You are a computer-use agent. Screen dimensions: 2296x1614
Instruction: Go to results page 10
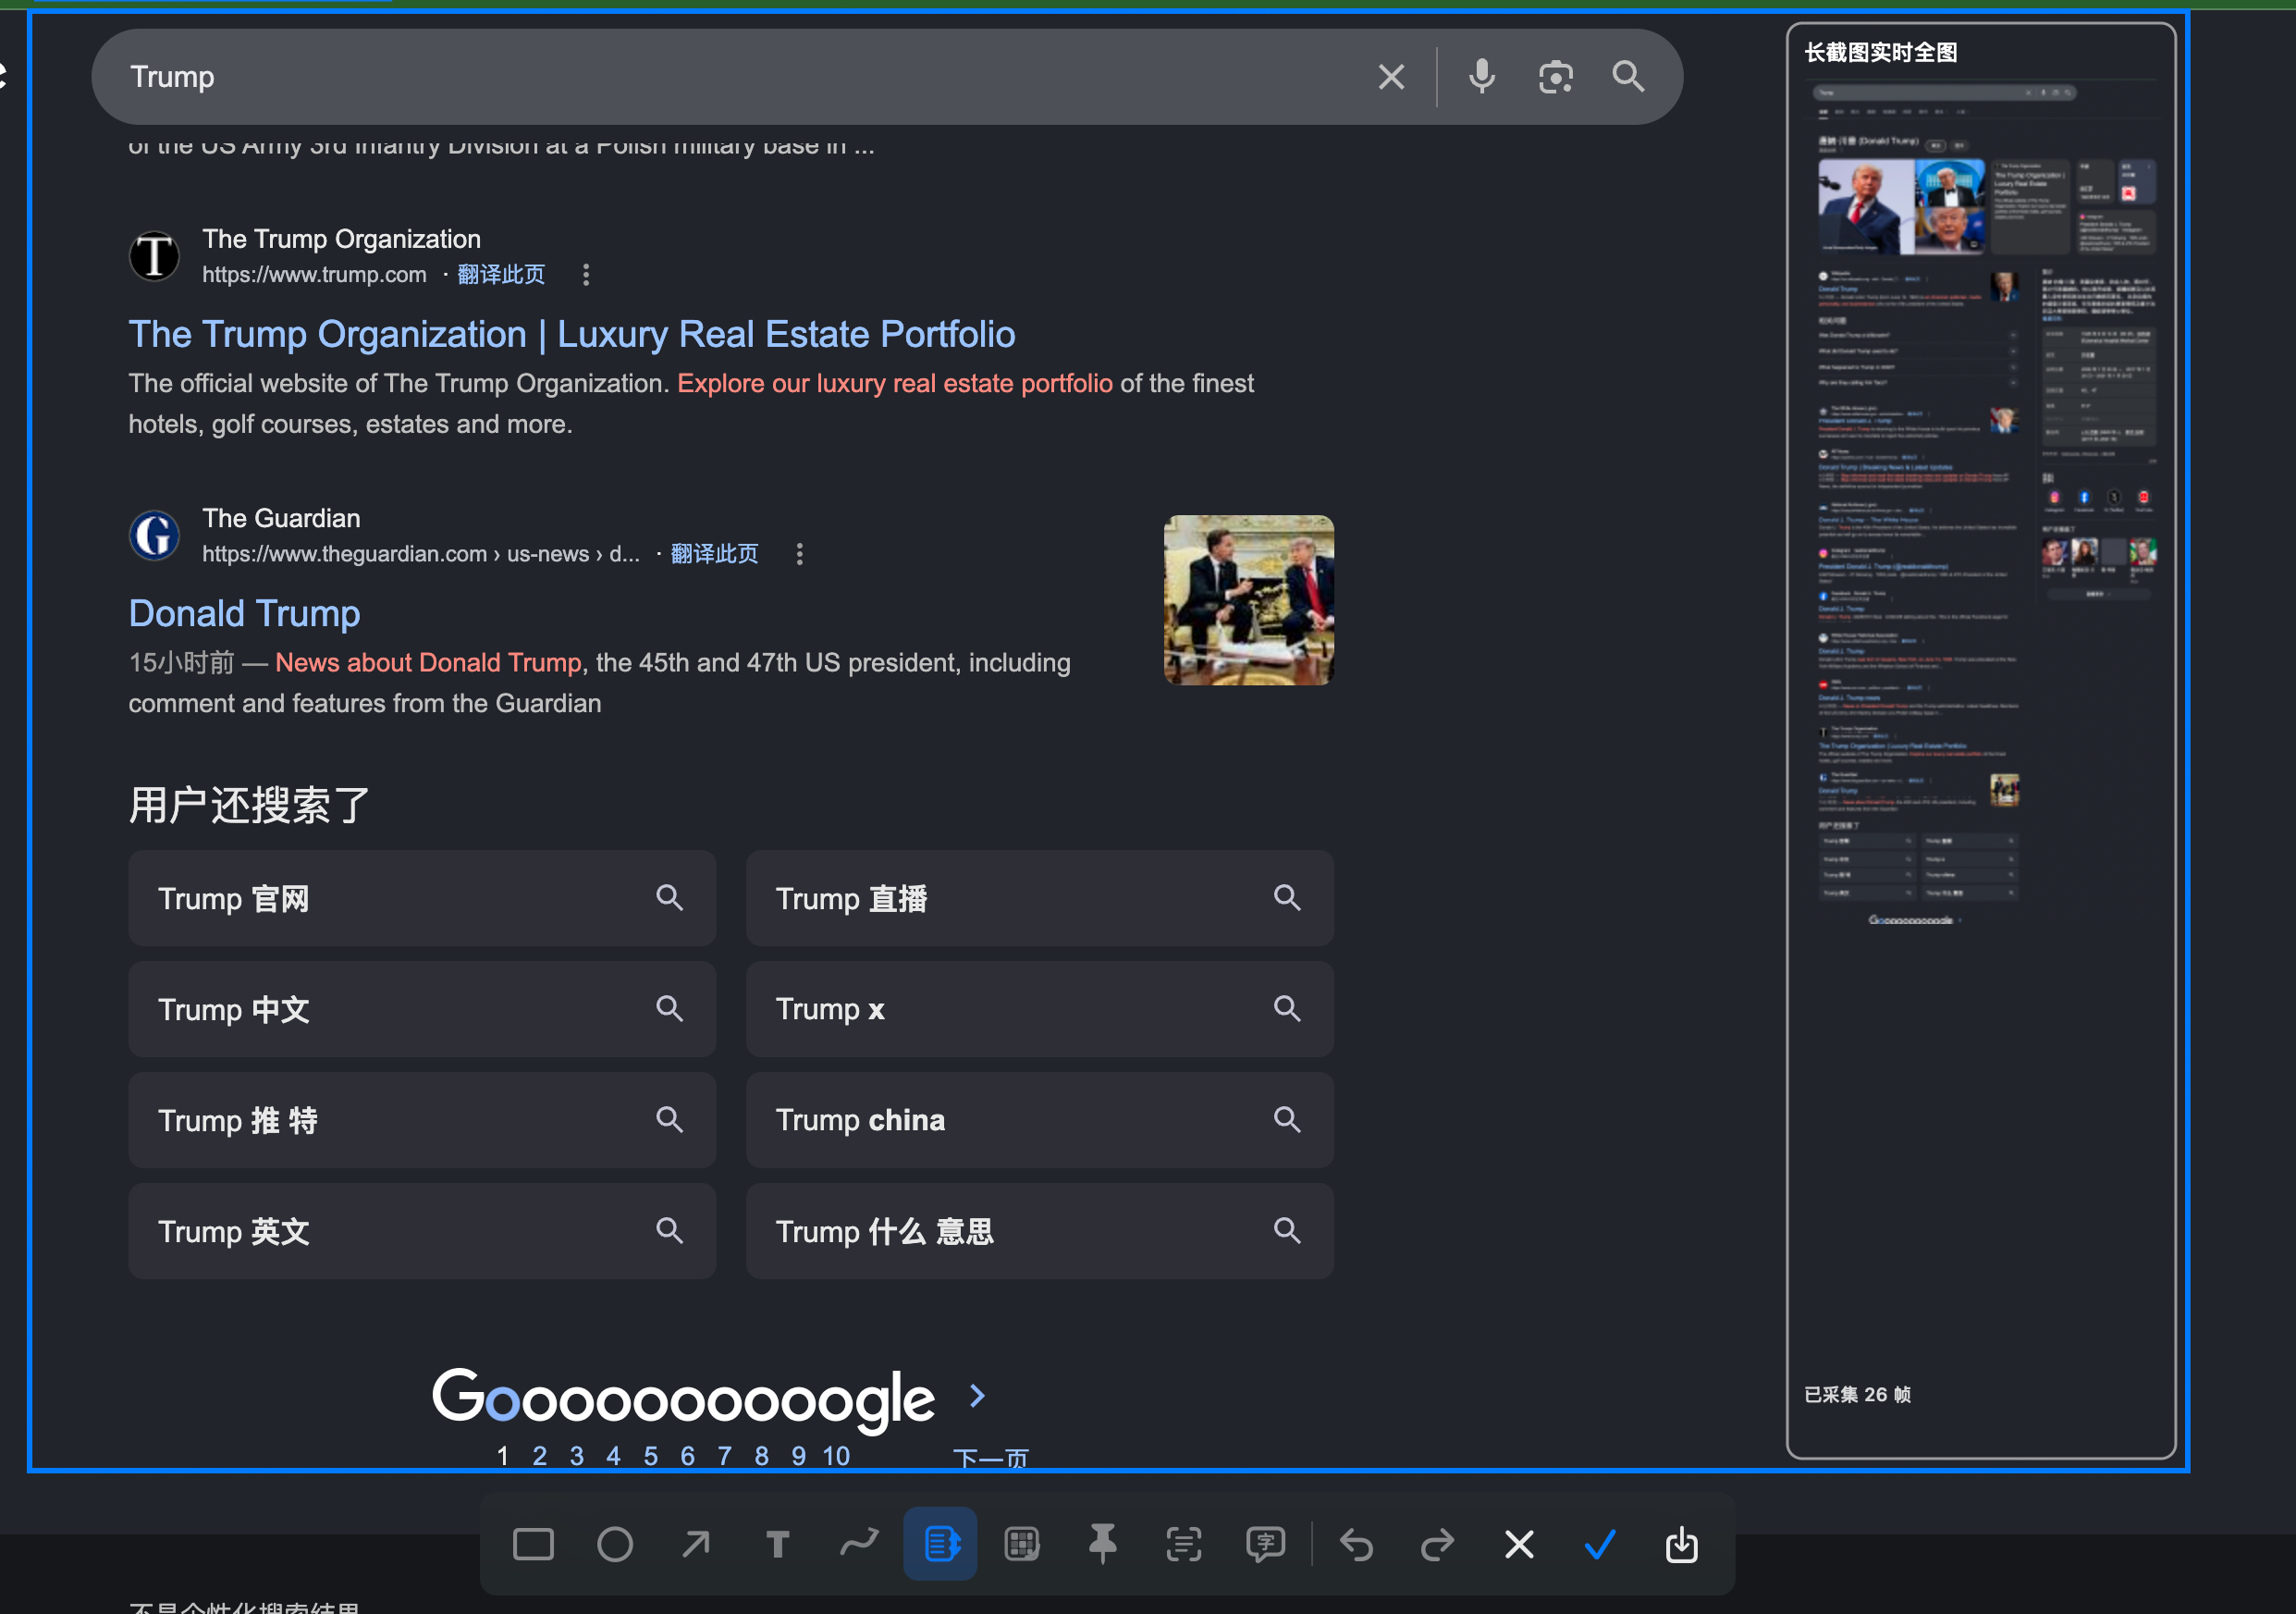click(836, 1455)
